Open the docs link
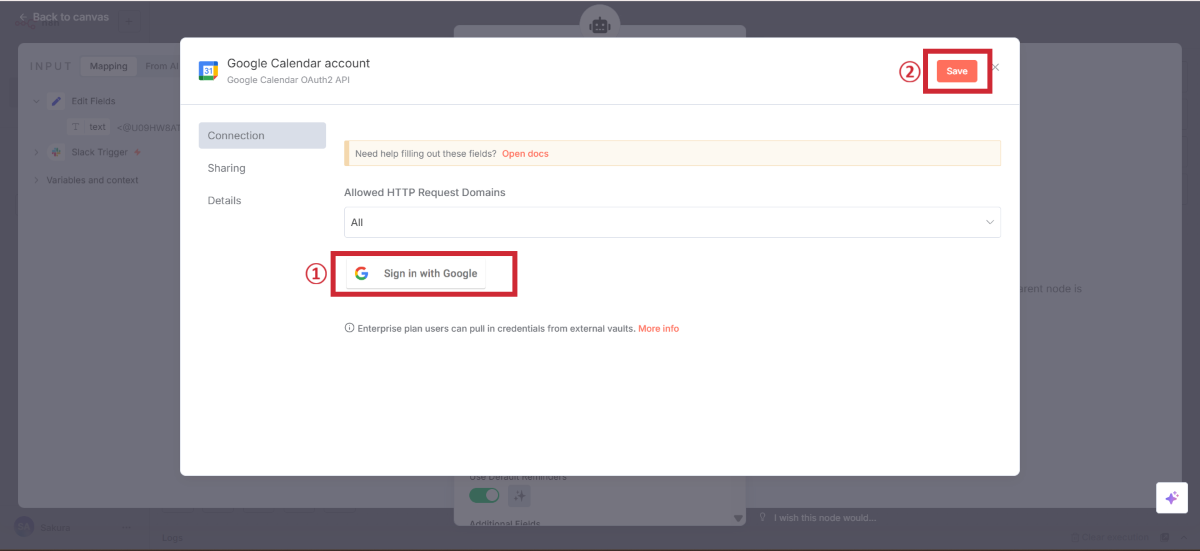Screen dimensions: 1200x551 [525, 154]
